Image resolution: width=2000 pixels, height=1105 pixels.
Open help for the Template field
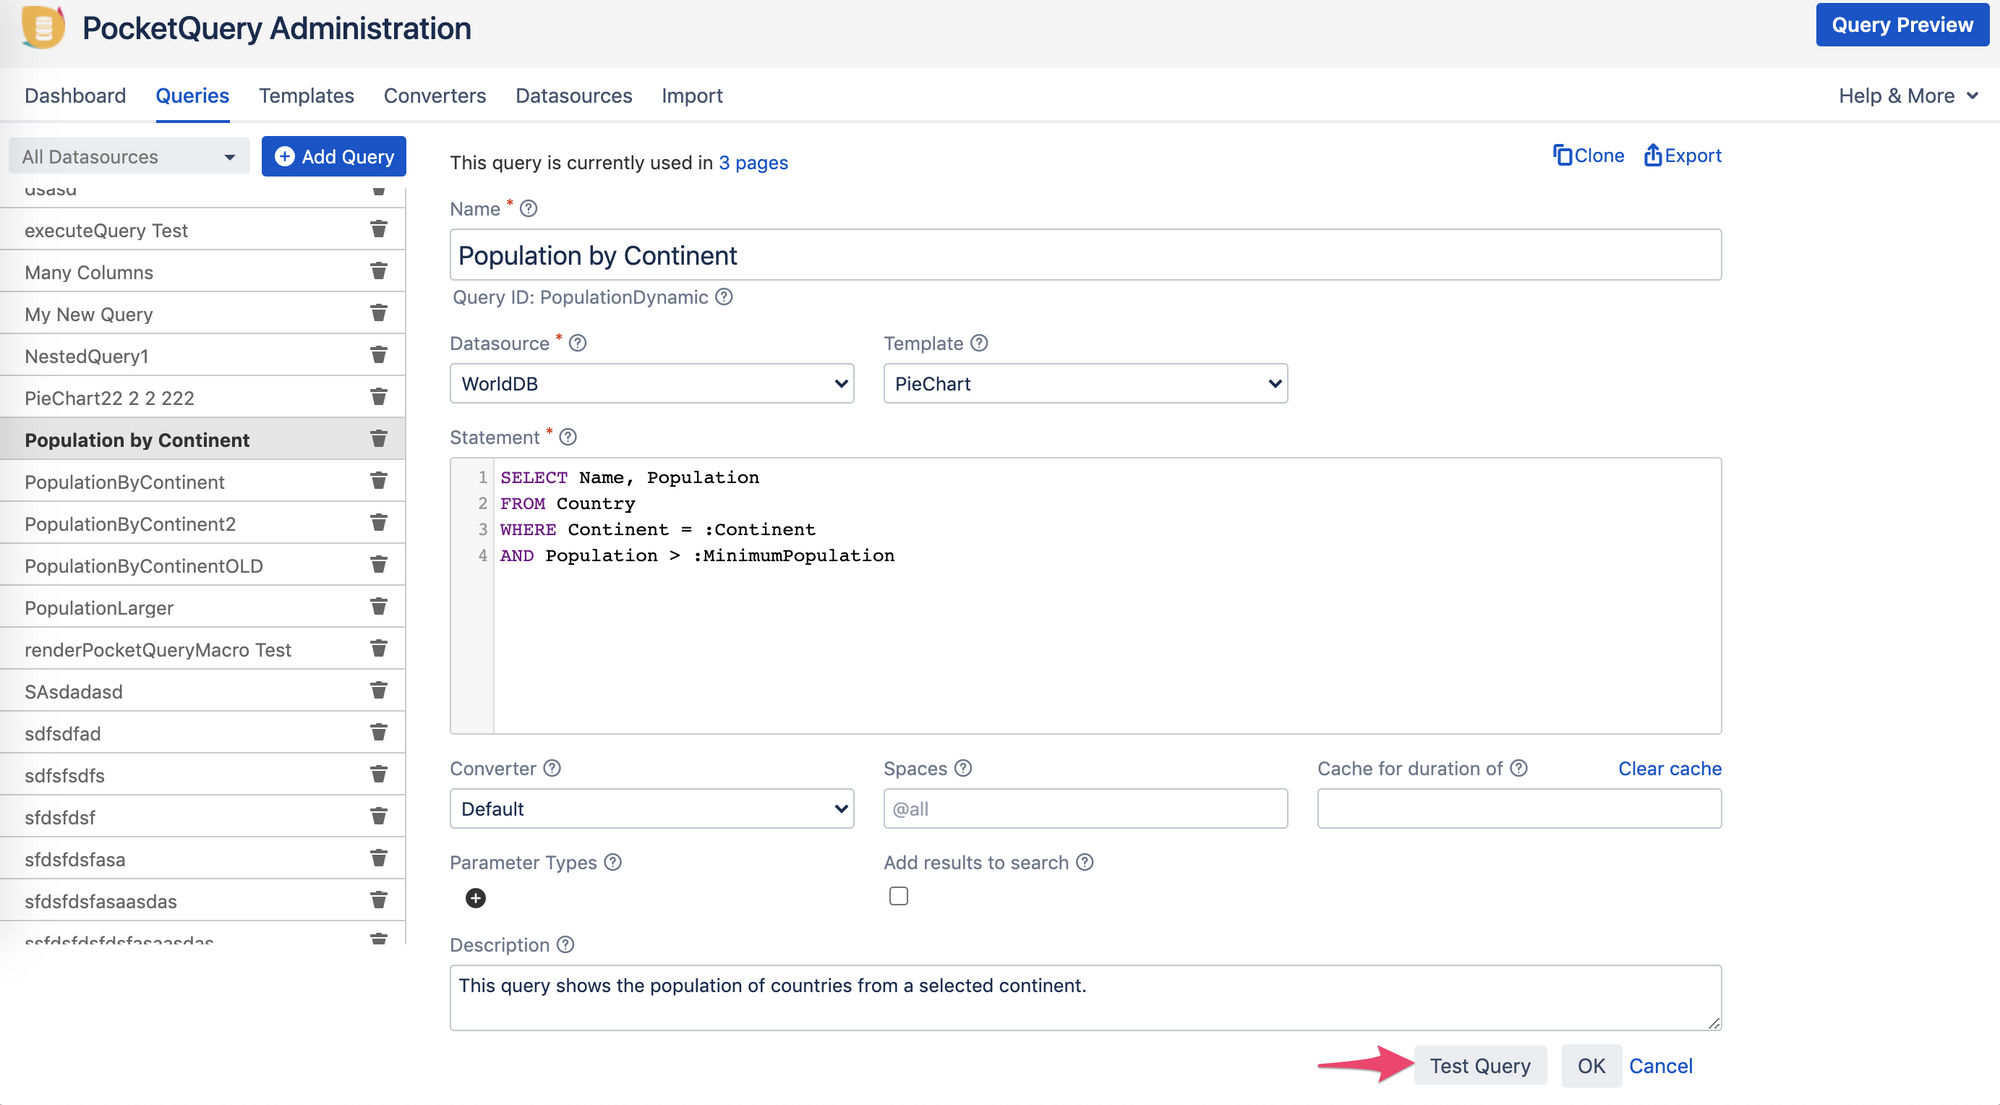coord(979,343)
